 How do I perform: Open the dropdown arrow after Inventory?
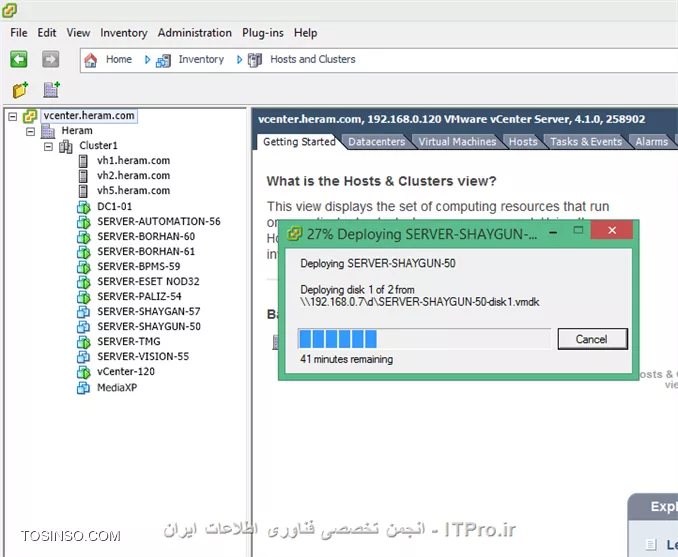pos(239,60)
